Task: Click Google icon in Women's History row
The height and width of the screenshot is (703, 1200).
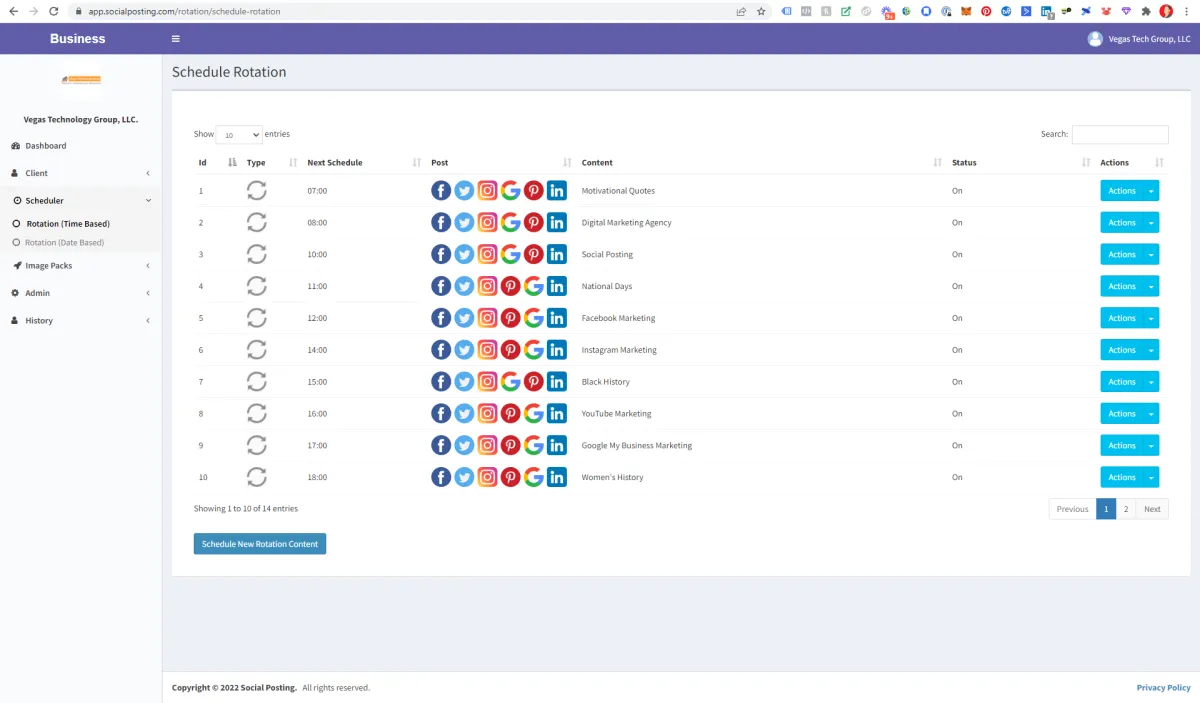Action: coord(533,478)
